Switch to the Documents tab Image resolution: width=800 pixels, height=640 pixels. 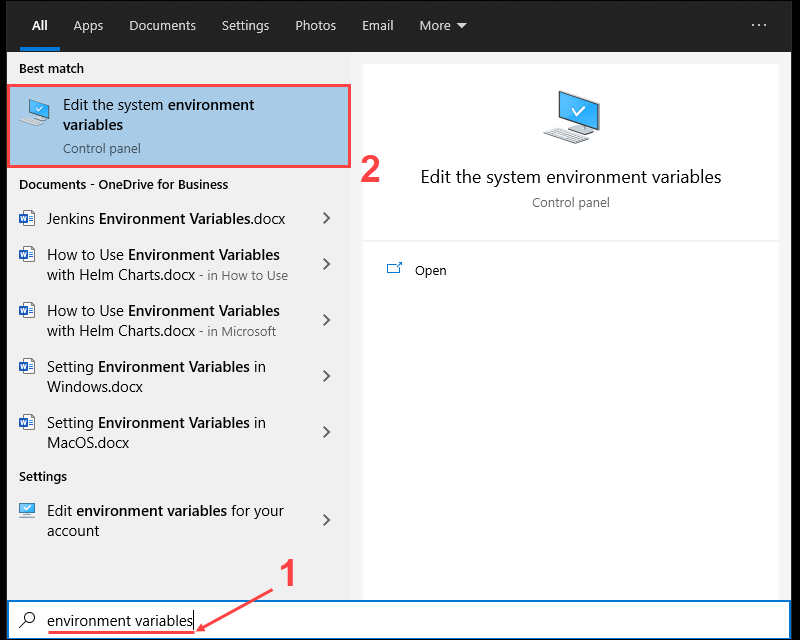pyautogui.click(x=162, y=26)
